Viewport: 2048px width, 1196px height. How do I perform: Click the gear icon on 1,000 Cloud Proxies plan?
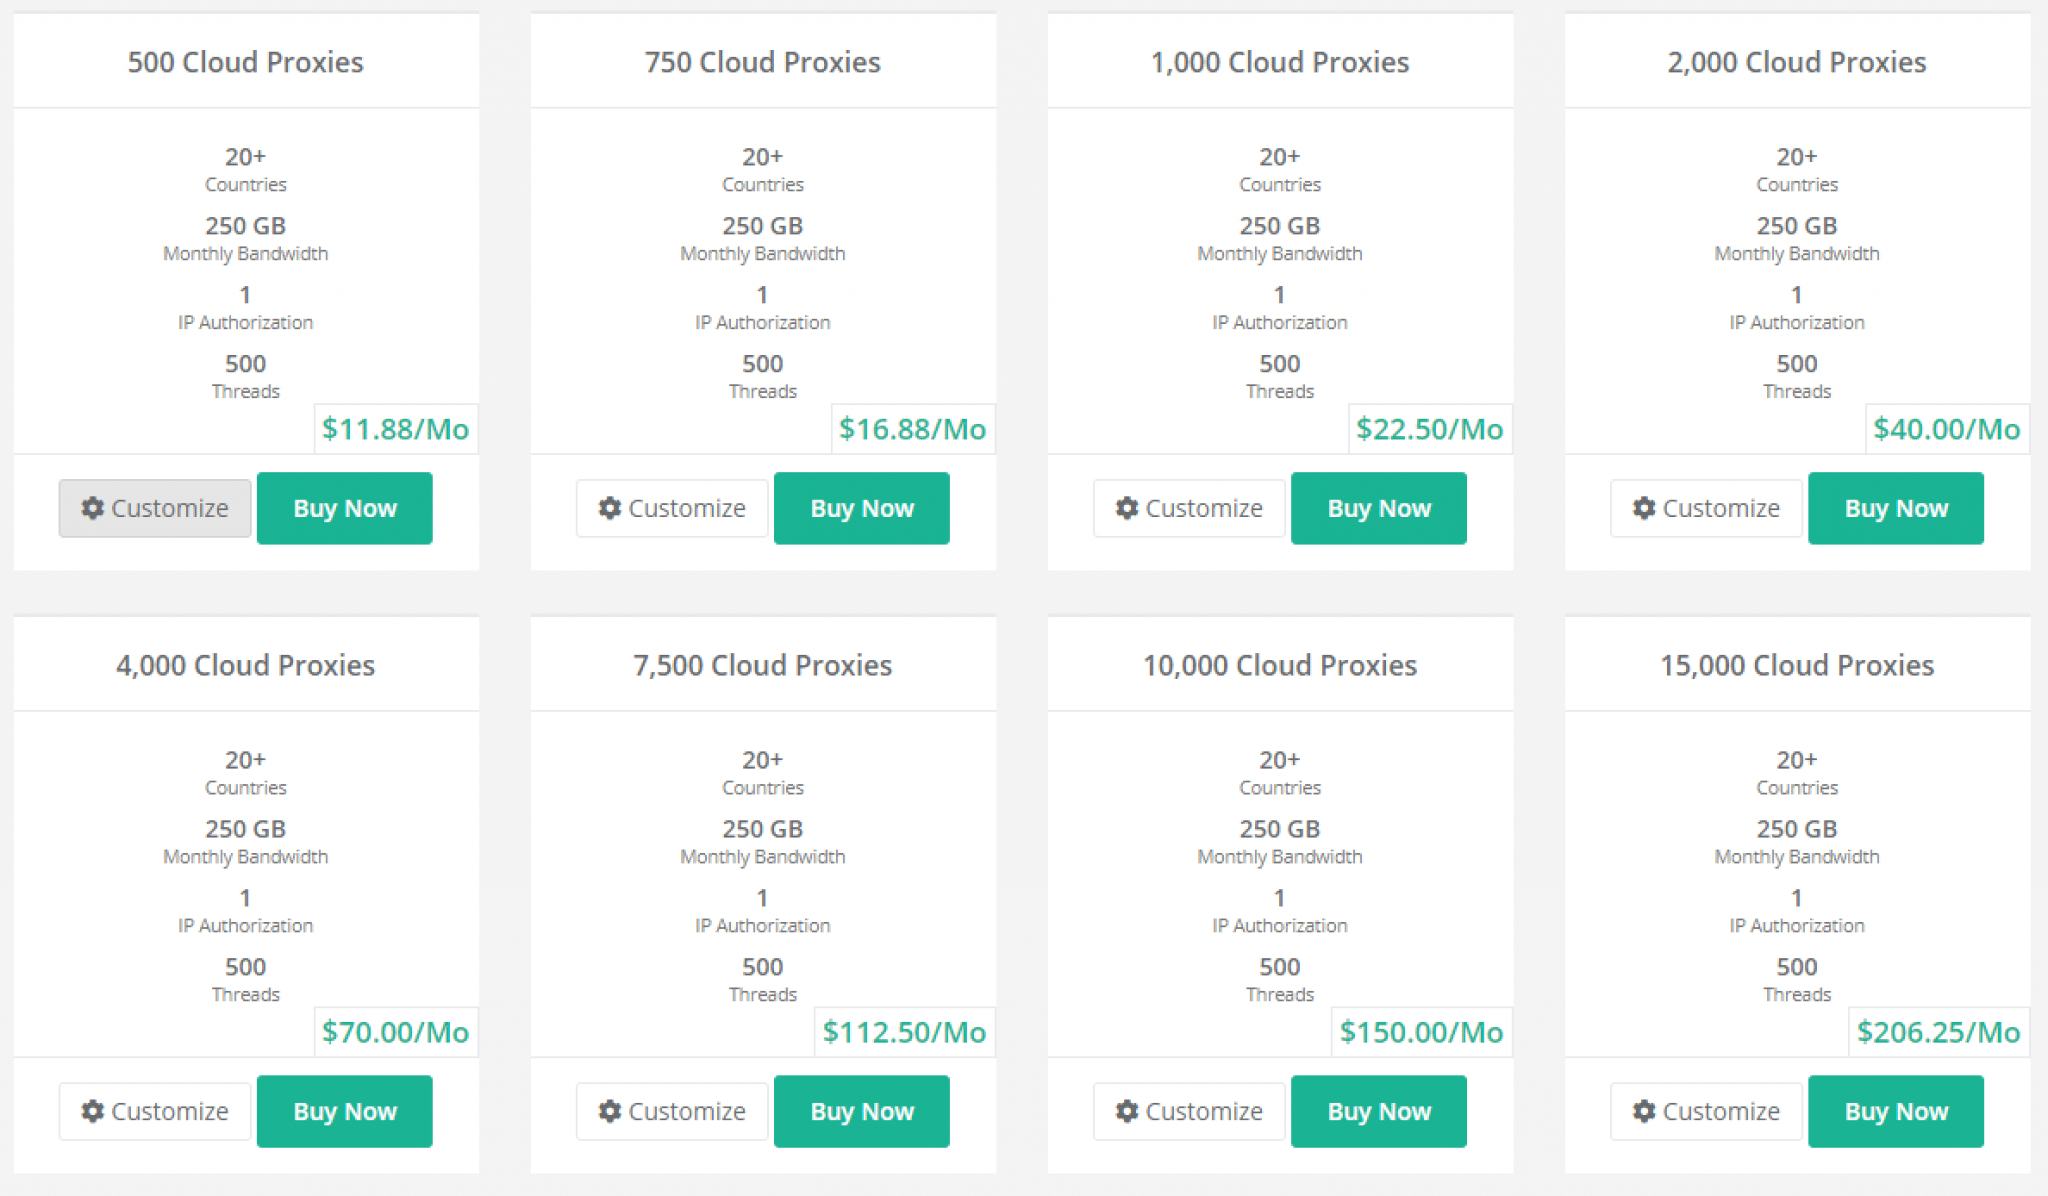click(1127, 508)
